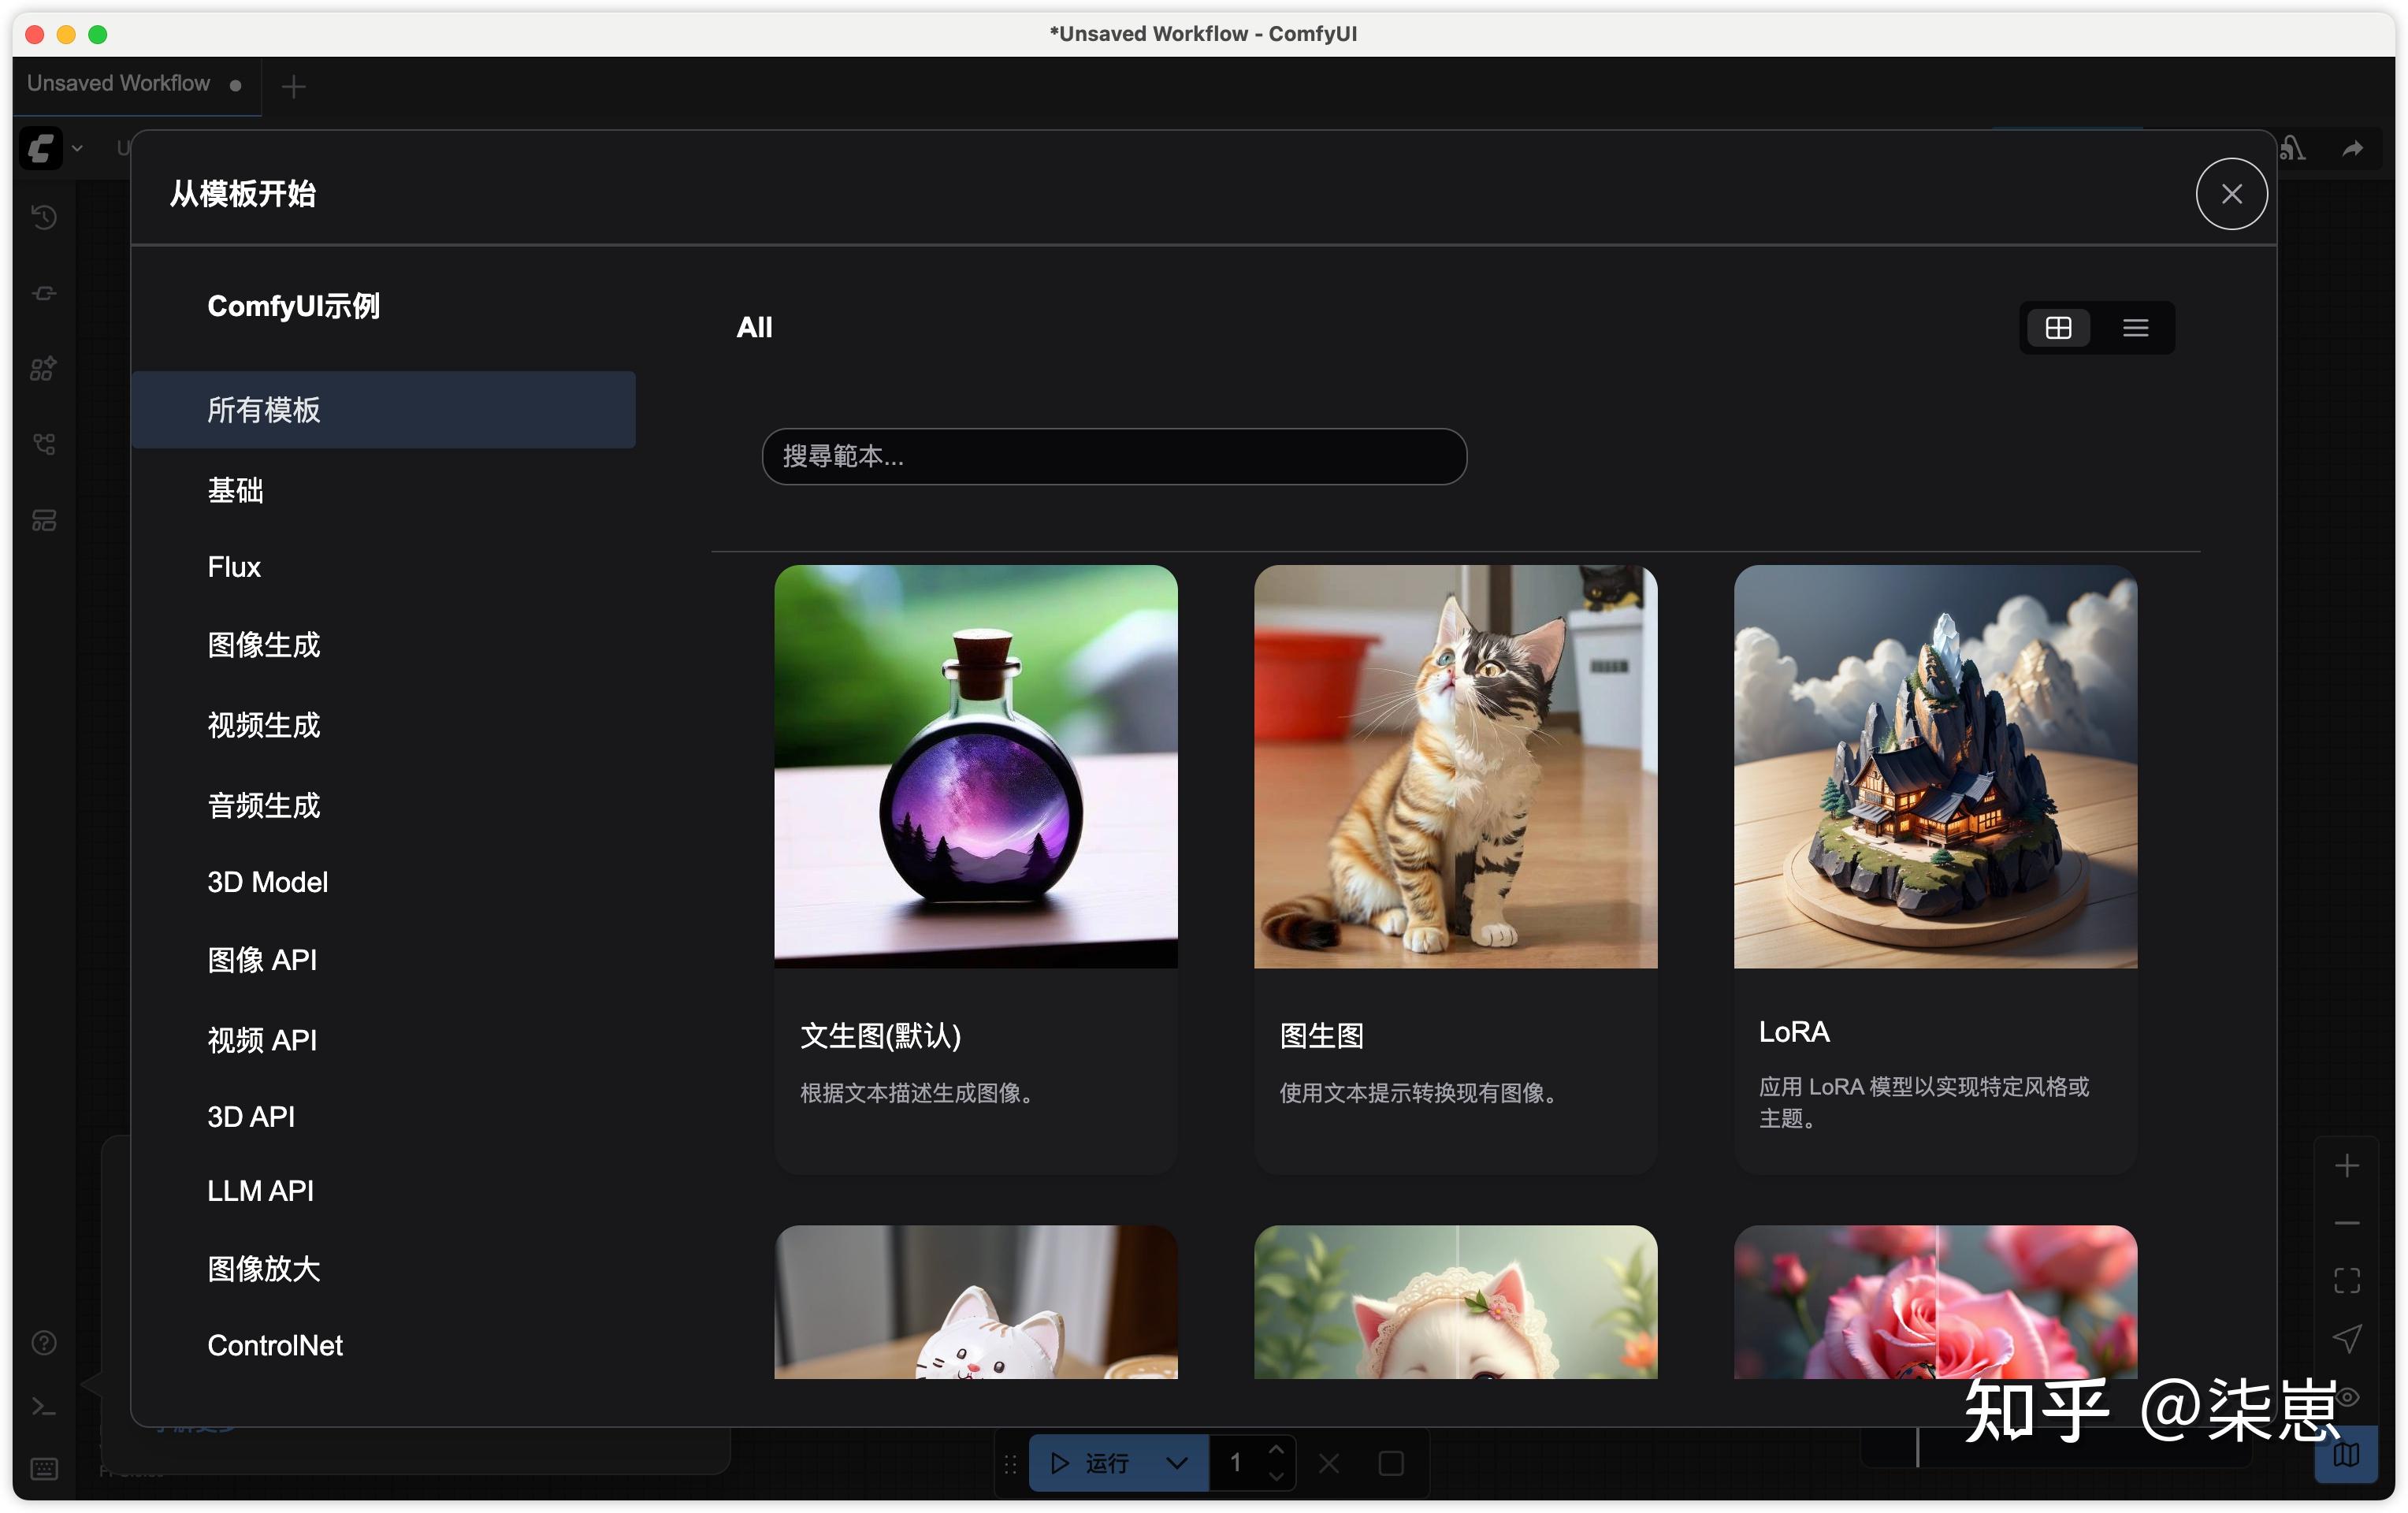Open the ControlNet template category

point(275,1345)
